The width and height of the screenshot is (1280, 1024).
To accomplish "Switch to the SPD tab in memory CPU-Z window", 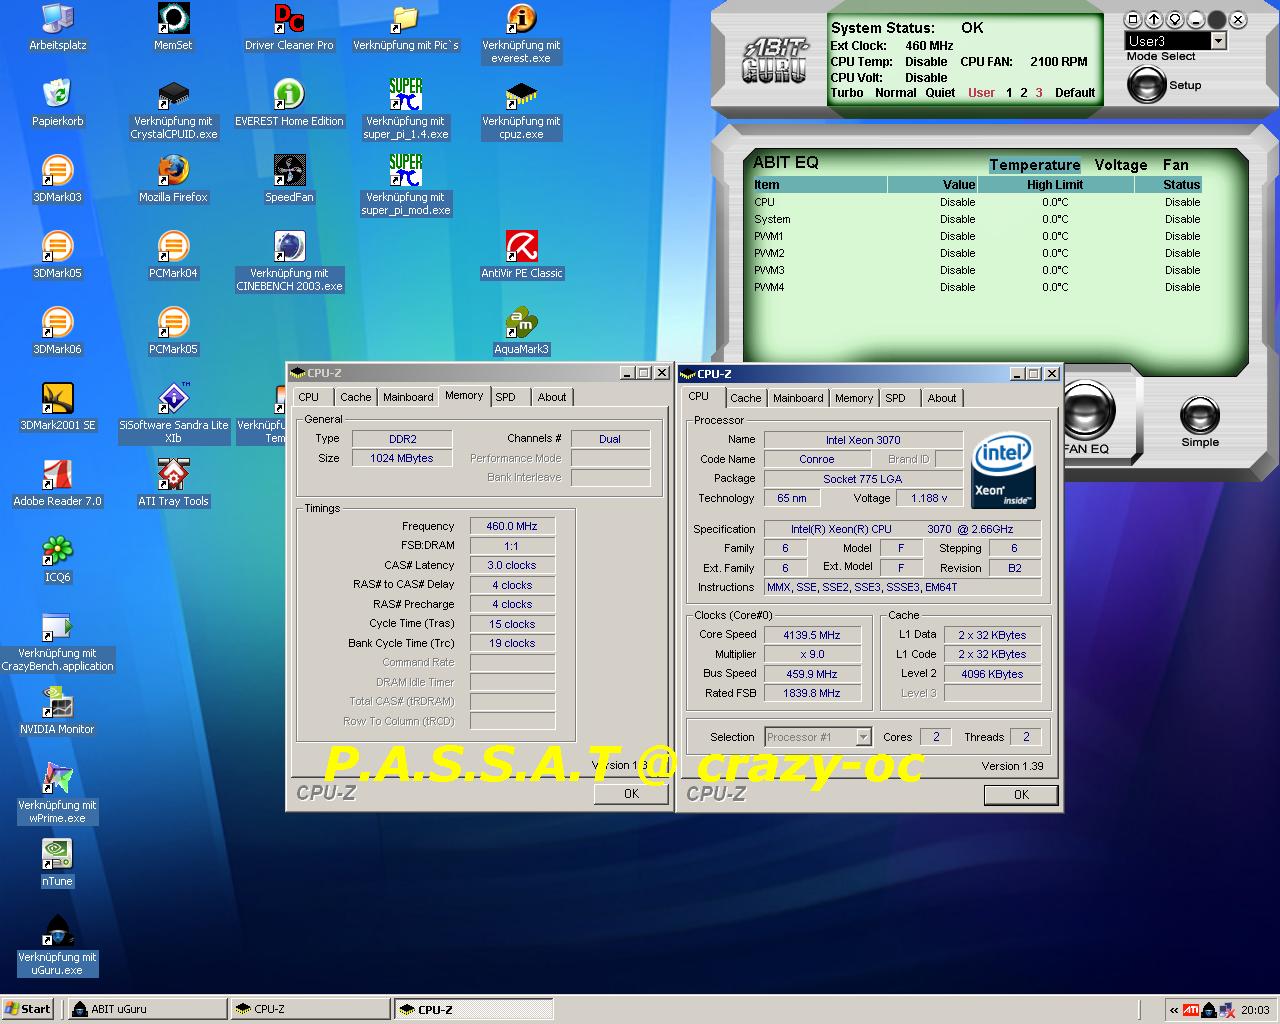I will (506, 397).
